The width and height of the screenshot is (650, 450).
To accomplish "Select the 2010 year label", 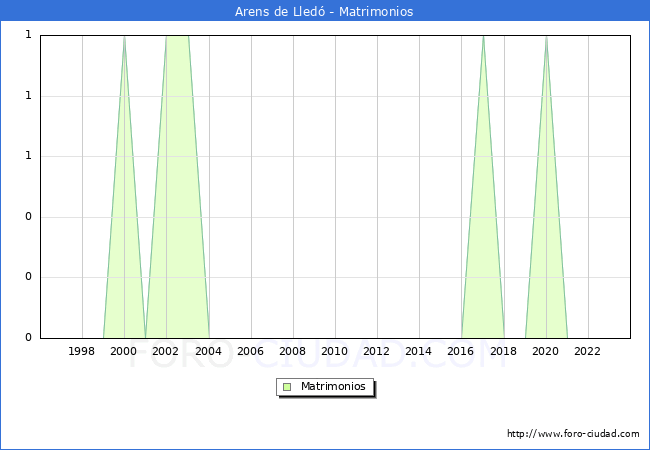I will click(334, 351).
